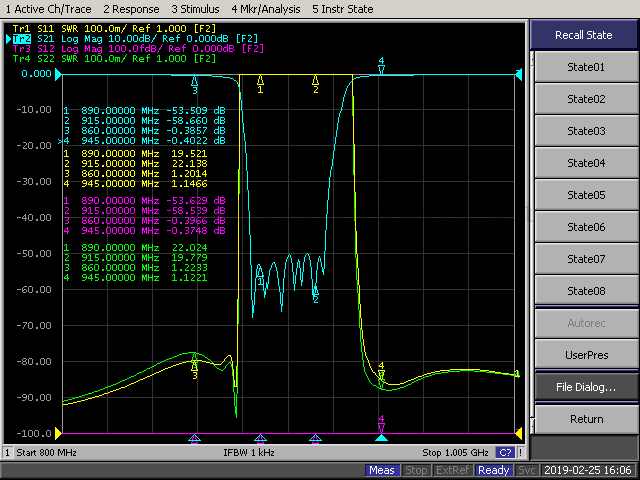640x480 pixels.
Task: Click cyan readout 860.00000 MHz -0.3857 dB
Action: tap(144, 131)
